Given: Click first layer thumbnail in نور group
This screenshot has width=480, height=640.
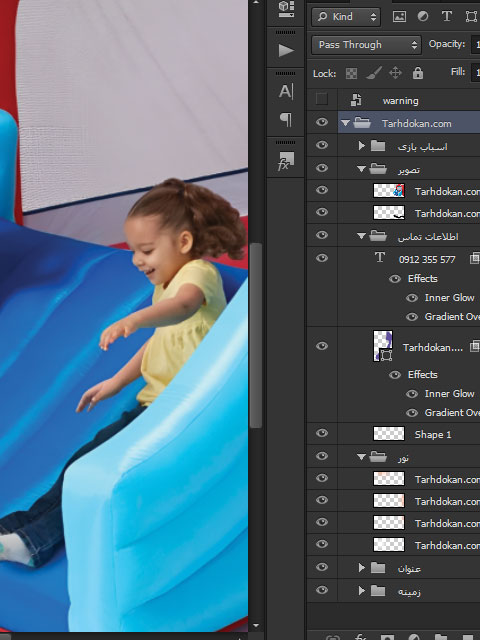Looking at the screenshot, I should coord(389,478).
